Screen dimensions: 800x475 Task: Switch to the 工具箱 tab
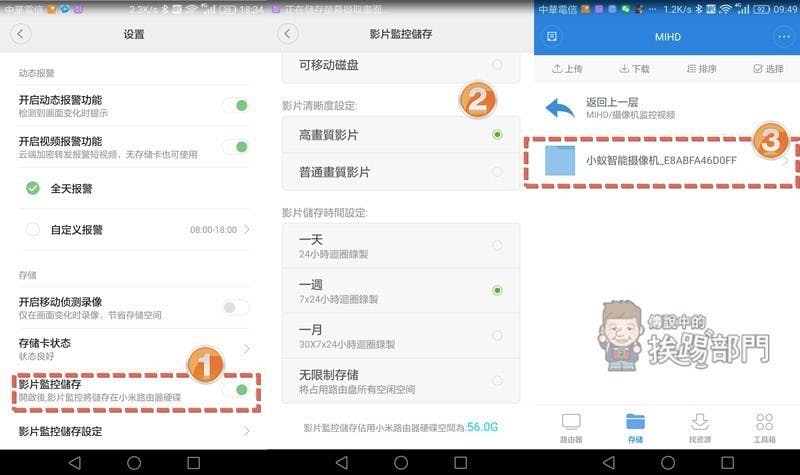click(x=764, y=428)
